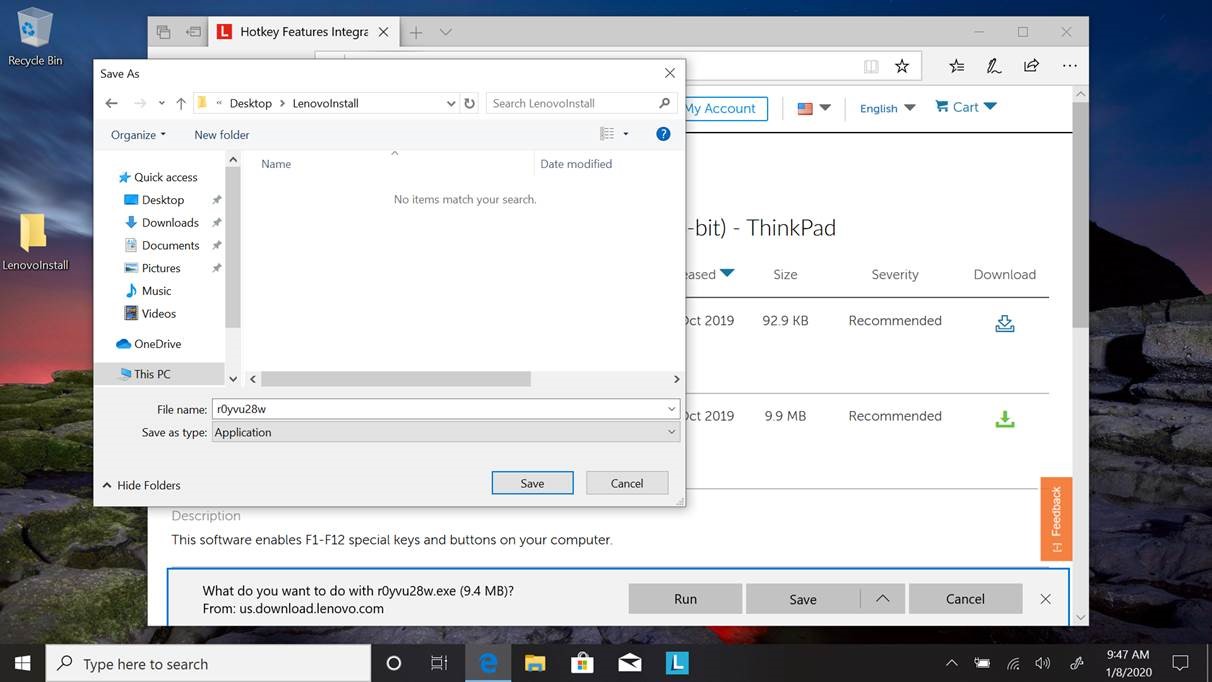Image resolution: width=1212 pixels, height=682 pixels.
Task: Open My Account on Lenovo site
Action: click(x=724, y=108)
